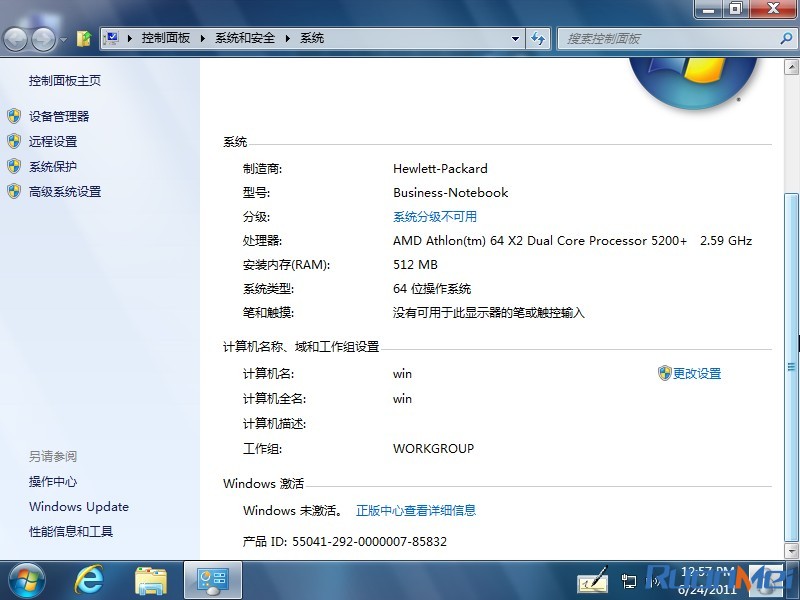Click the 2.59 GHz processor speed
Viewport: 800px width, 600px height.
click(x=726, y=241)
